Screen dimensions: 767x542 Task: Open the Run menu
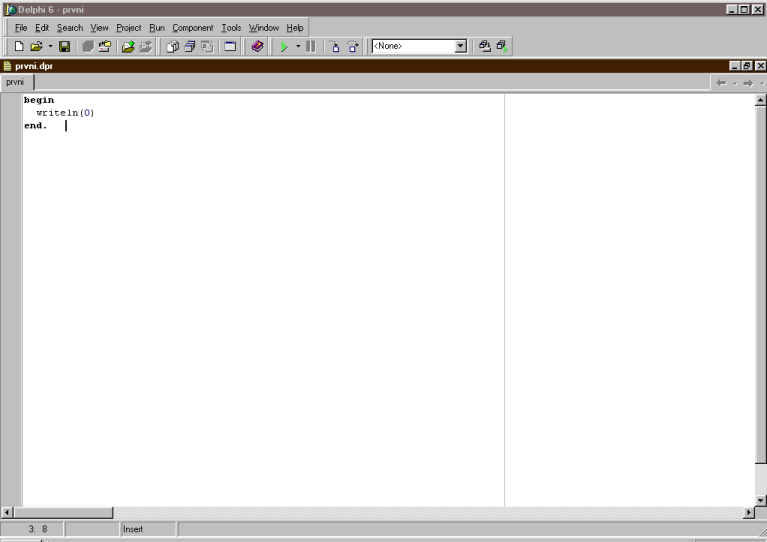[x=157, y=28]
